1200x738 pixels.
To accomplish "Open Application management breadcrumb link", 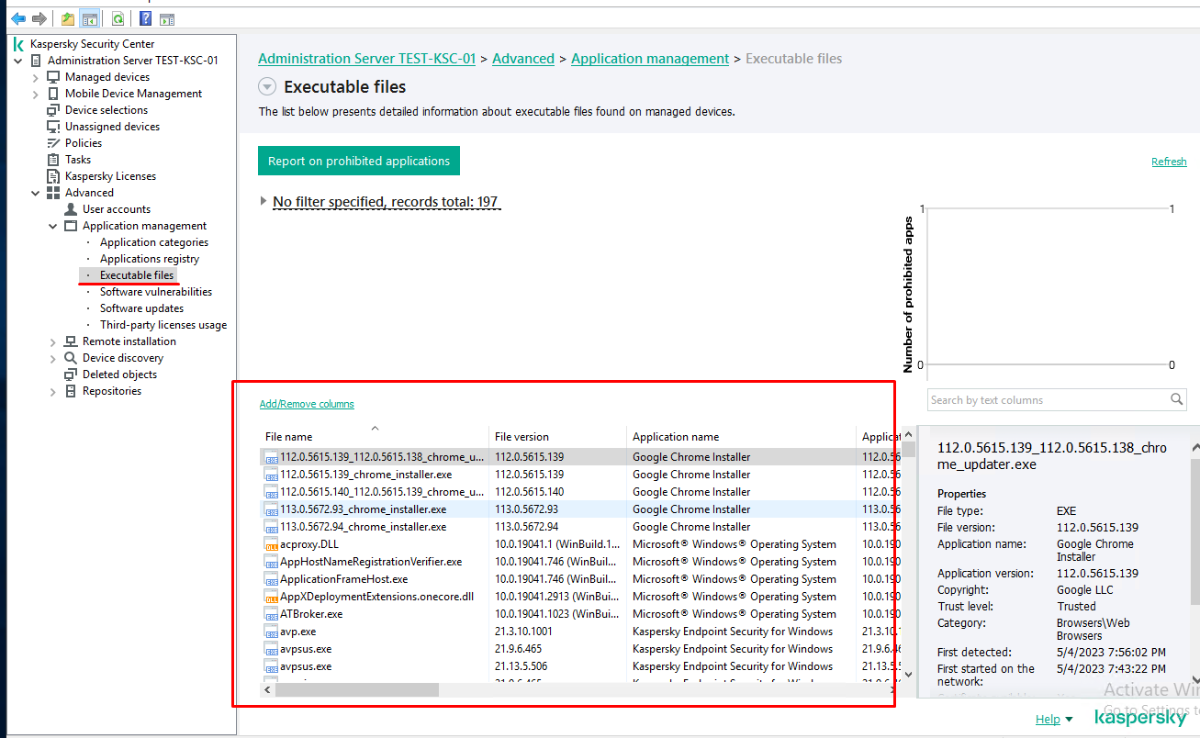I will [649, 59].
